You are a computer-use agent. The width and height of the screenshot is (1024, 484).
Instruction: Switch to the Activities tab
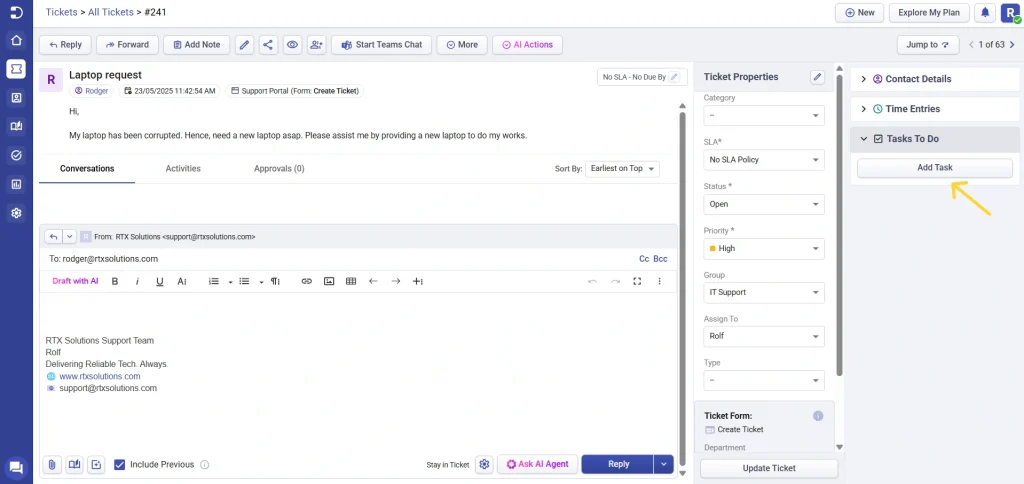click(x=183, y=169)
